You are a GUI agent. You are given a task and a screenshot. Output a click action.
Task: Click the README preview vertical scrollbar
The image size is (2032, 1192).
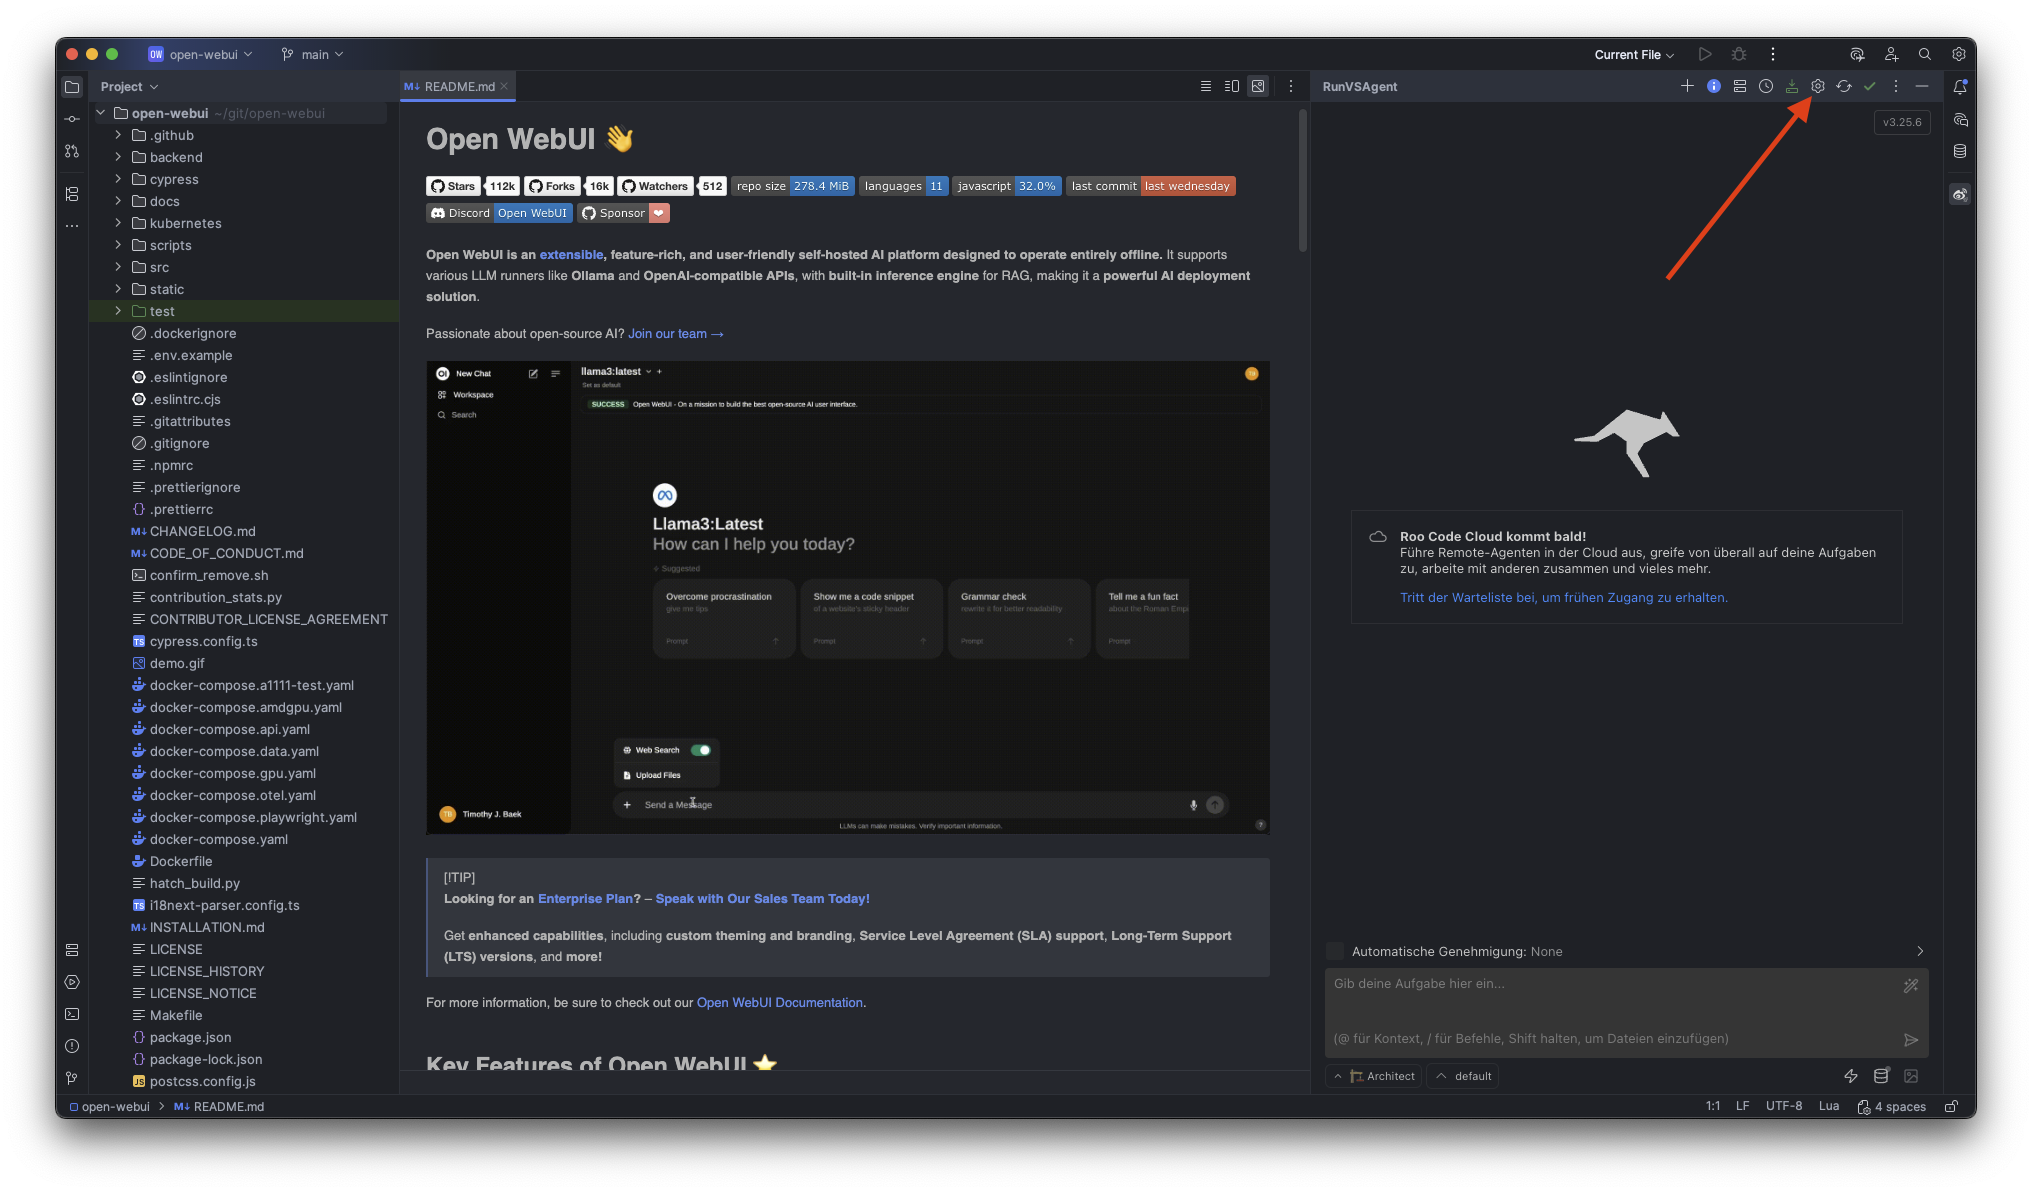(x=1302, y=180)
